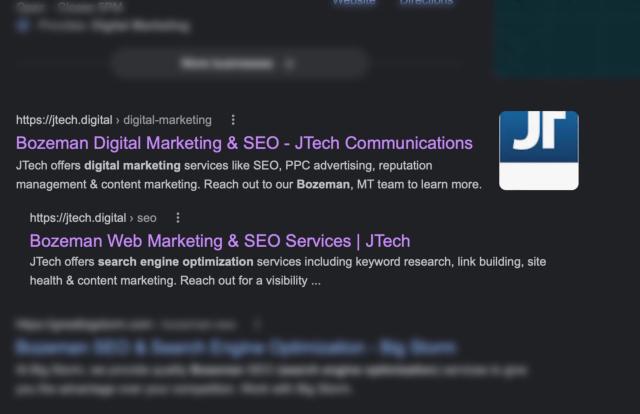Click the blurred Website link at top
The width and height of the screenshot is (640, 414).
[x=353, y=2]
